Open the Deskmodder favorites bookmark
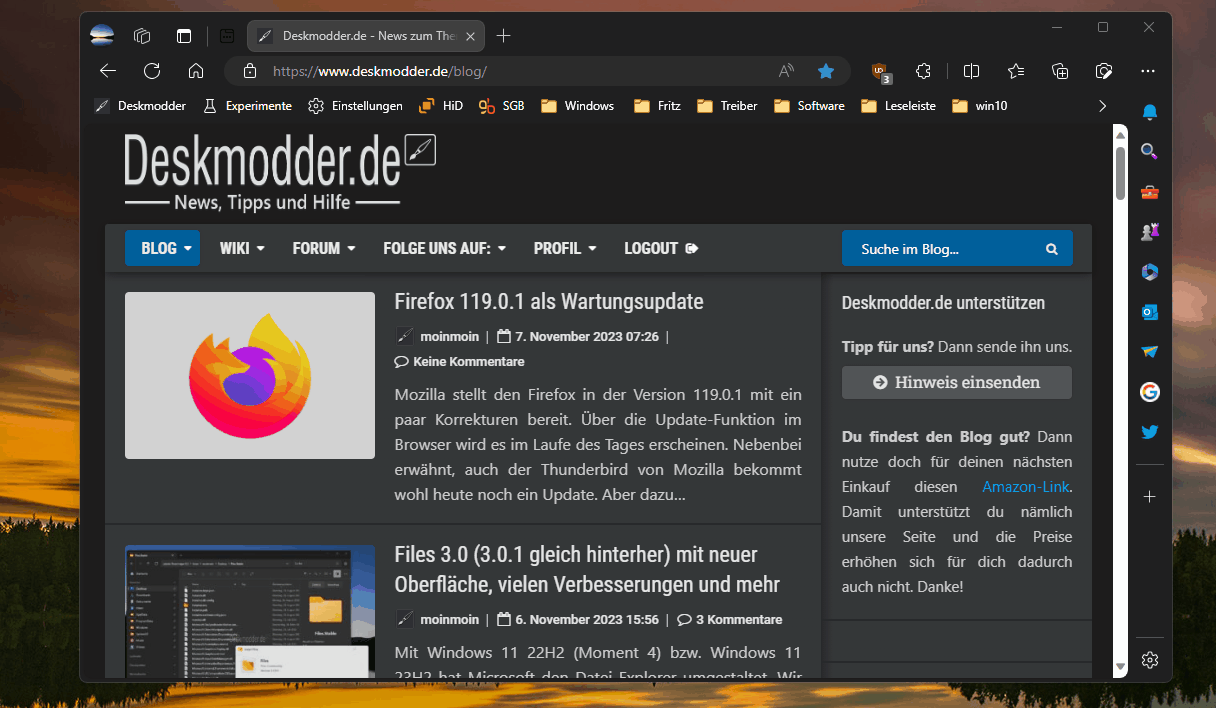Screen dimensions: 1216x708 [x=140, y=105]
